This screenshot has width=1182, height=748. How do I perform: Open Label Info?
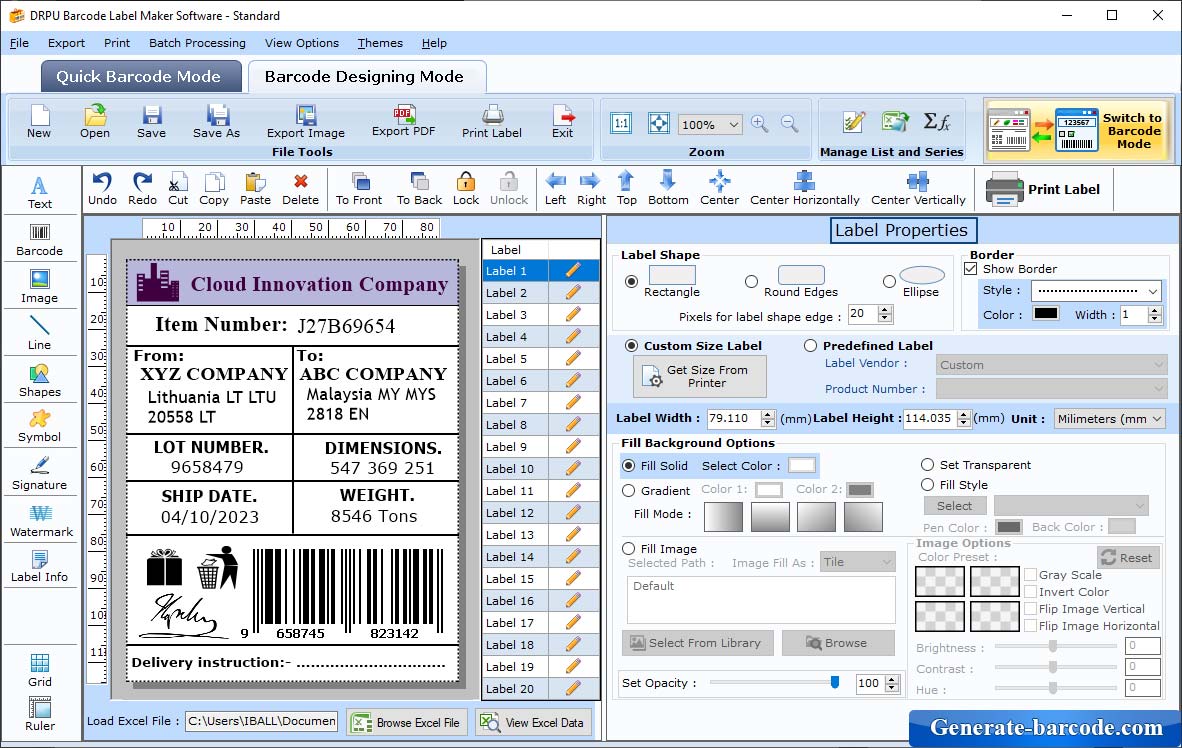39,566
